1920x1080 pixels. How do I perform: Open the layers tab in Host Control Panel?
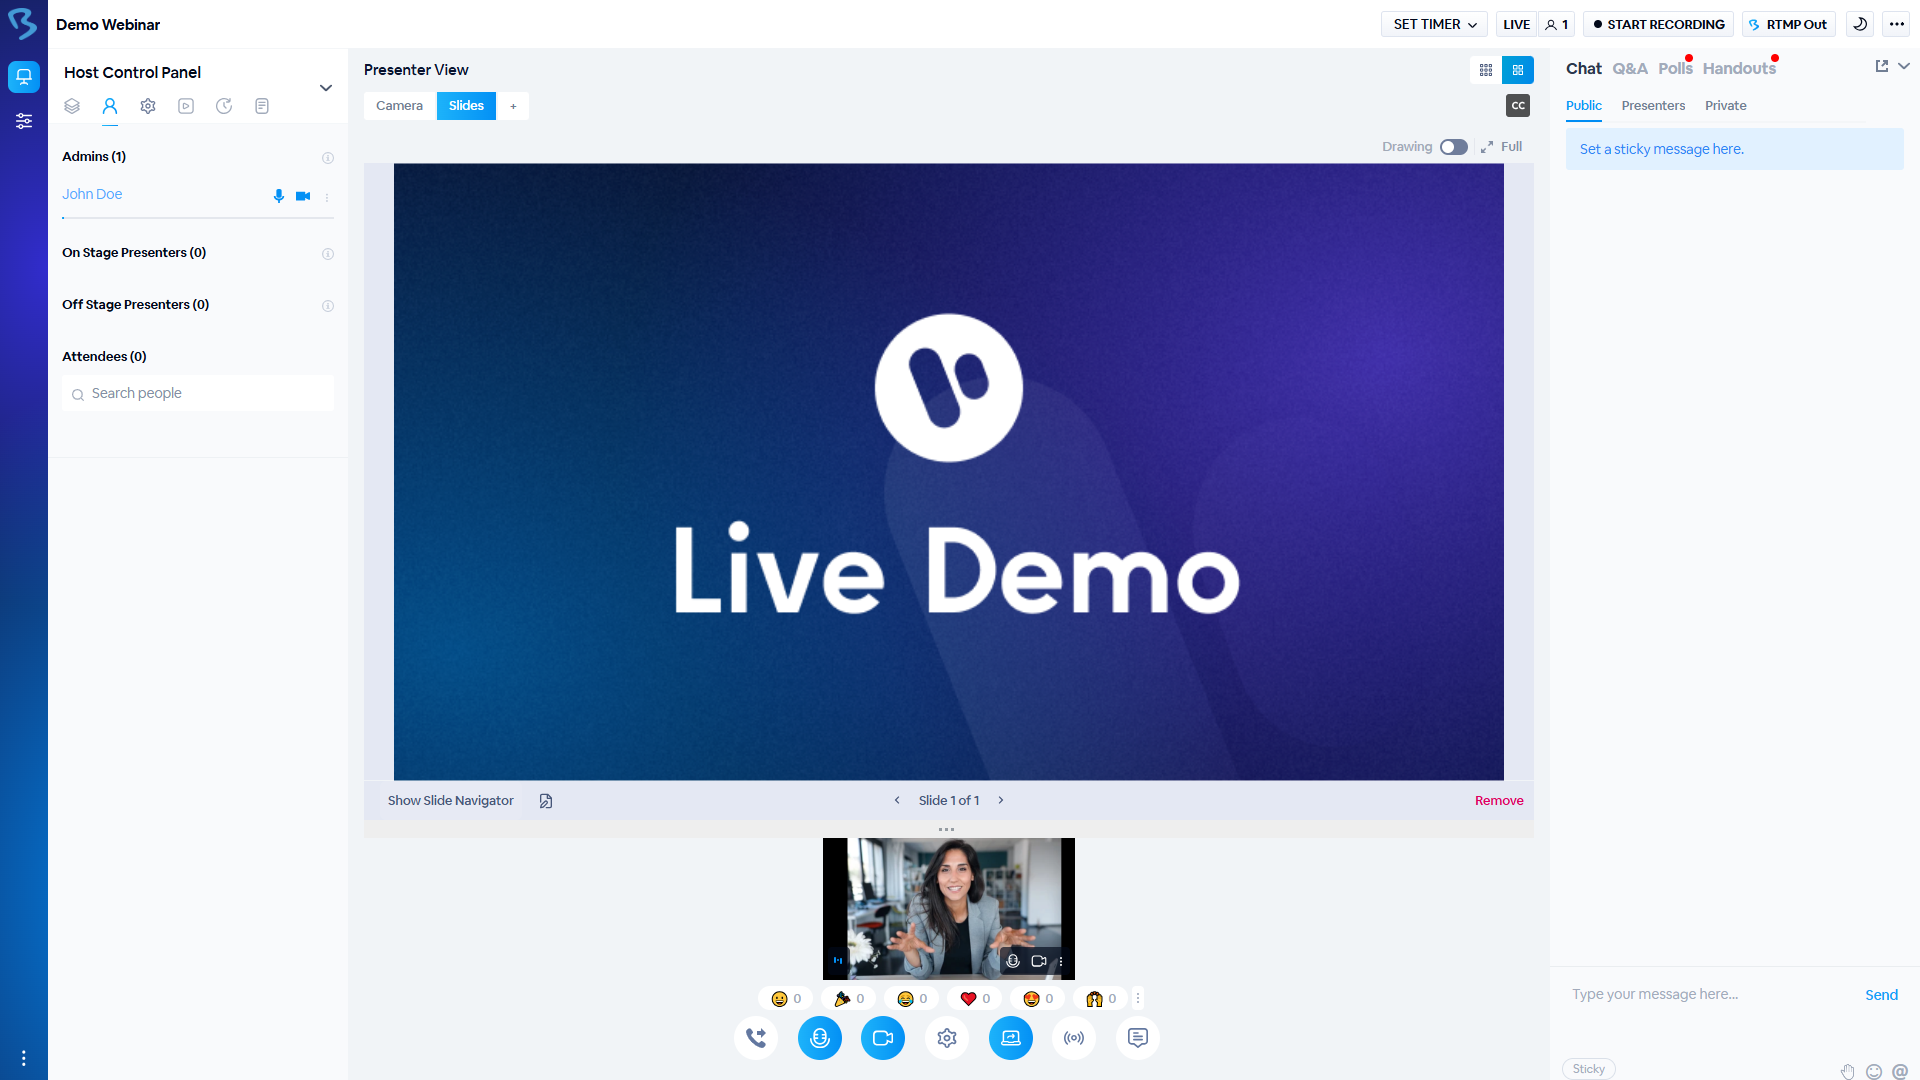point(72,106)
